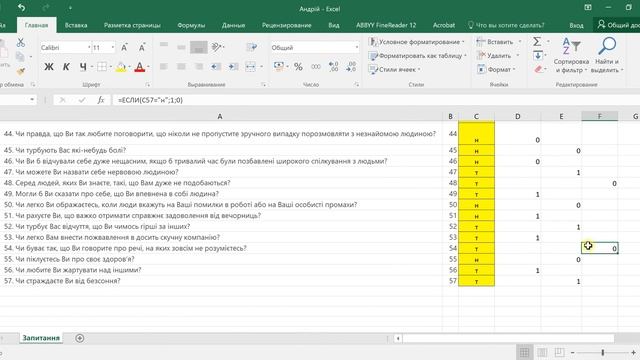Click decrease decimal places icon

pyautogui.click(x=351, y=67)
